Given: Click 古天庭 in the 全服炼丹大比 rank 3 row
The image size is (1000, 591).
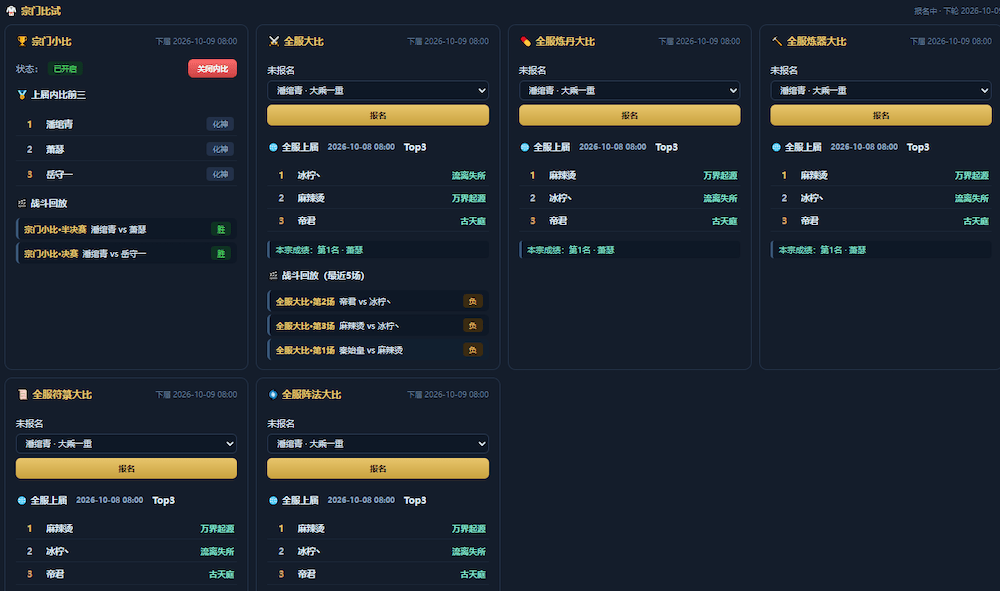Looking at the screenshot, I should coord(724,221).
